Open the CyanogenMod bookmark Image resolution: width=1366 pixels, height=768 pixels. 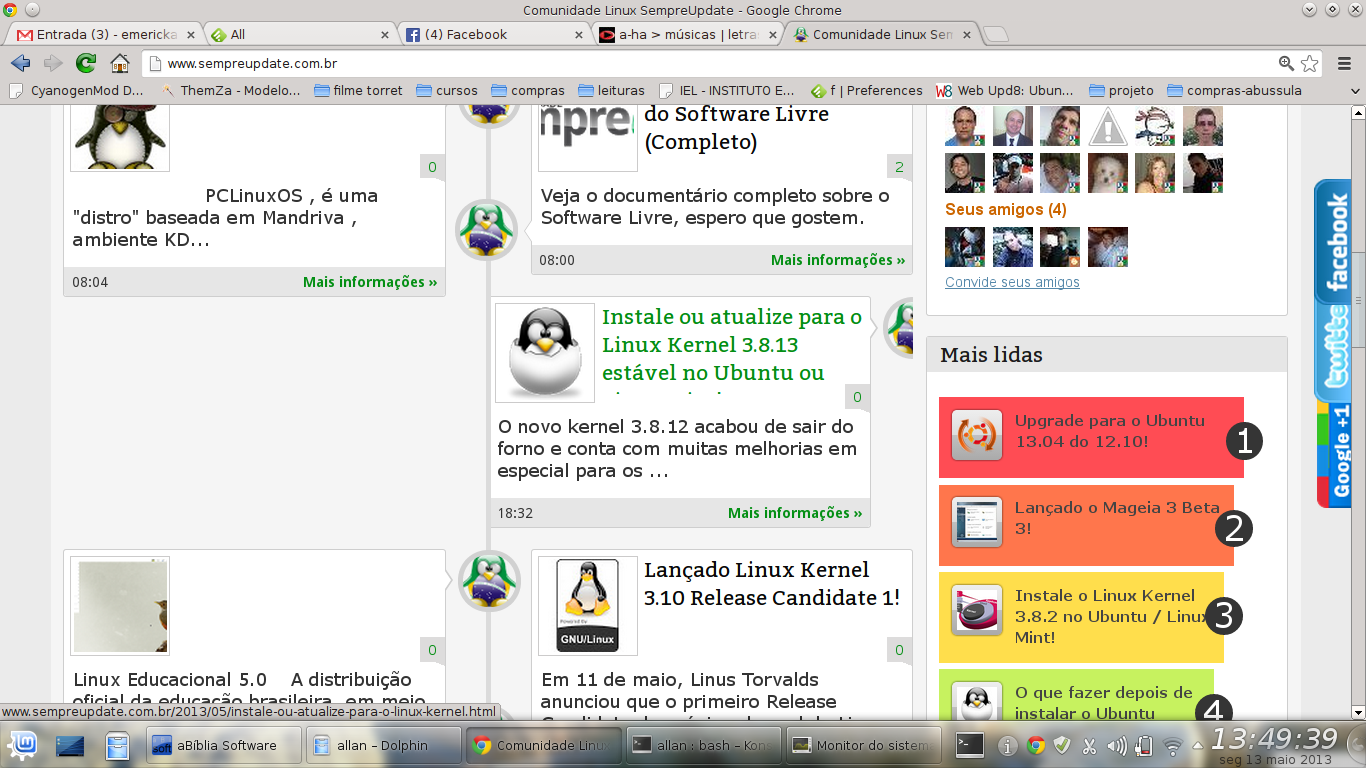tap(76, 90)
